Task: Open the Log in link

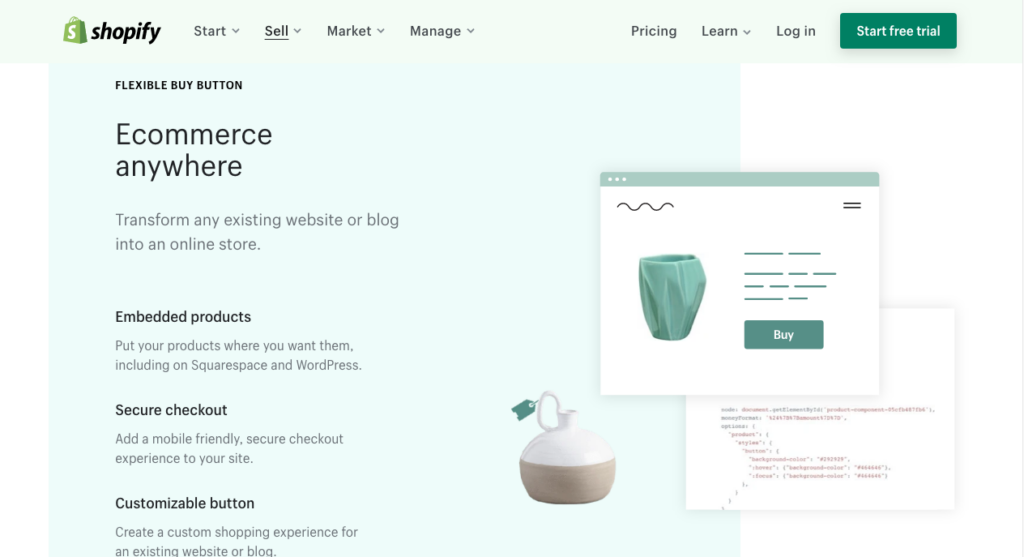Action: [x=795, y=31]
